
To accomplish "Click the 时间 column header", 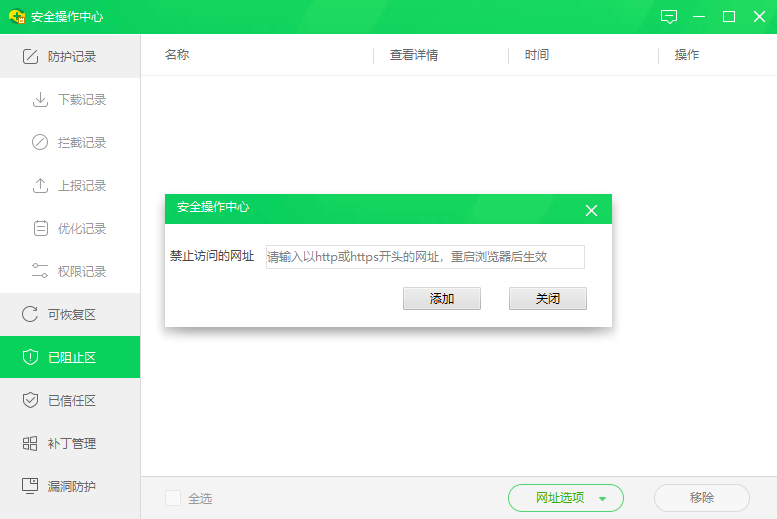I will (x=537, y=55).
